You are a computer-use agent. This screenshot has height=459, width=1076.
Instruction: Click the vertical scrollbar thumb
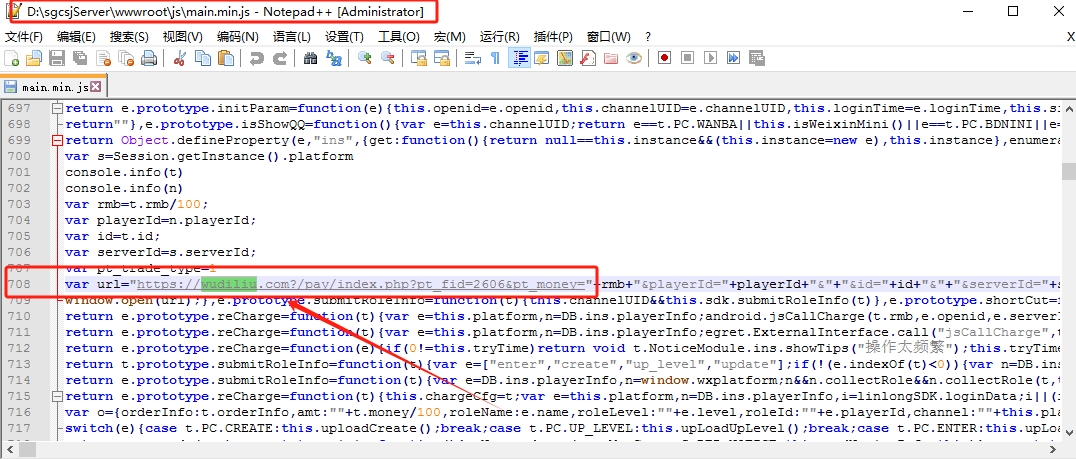1068,170
